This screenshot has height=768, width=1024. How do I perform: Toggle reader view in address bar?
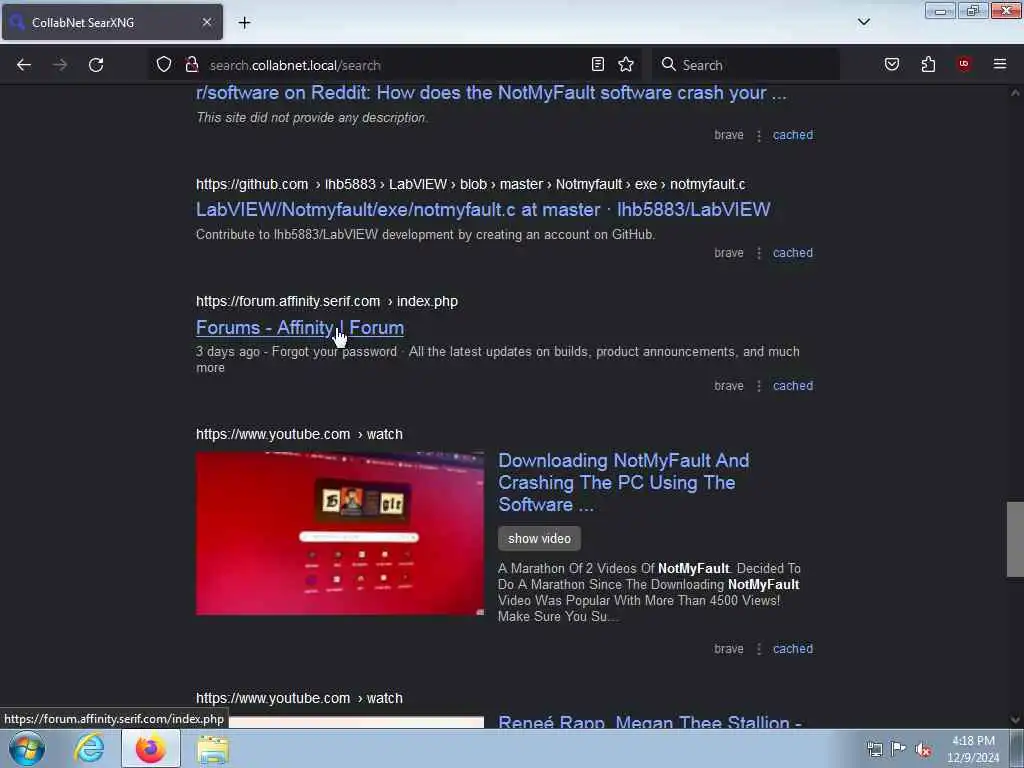tap(598, 64)
